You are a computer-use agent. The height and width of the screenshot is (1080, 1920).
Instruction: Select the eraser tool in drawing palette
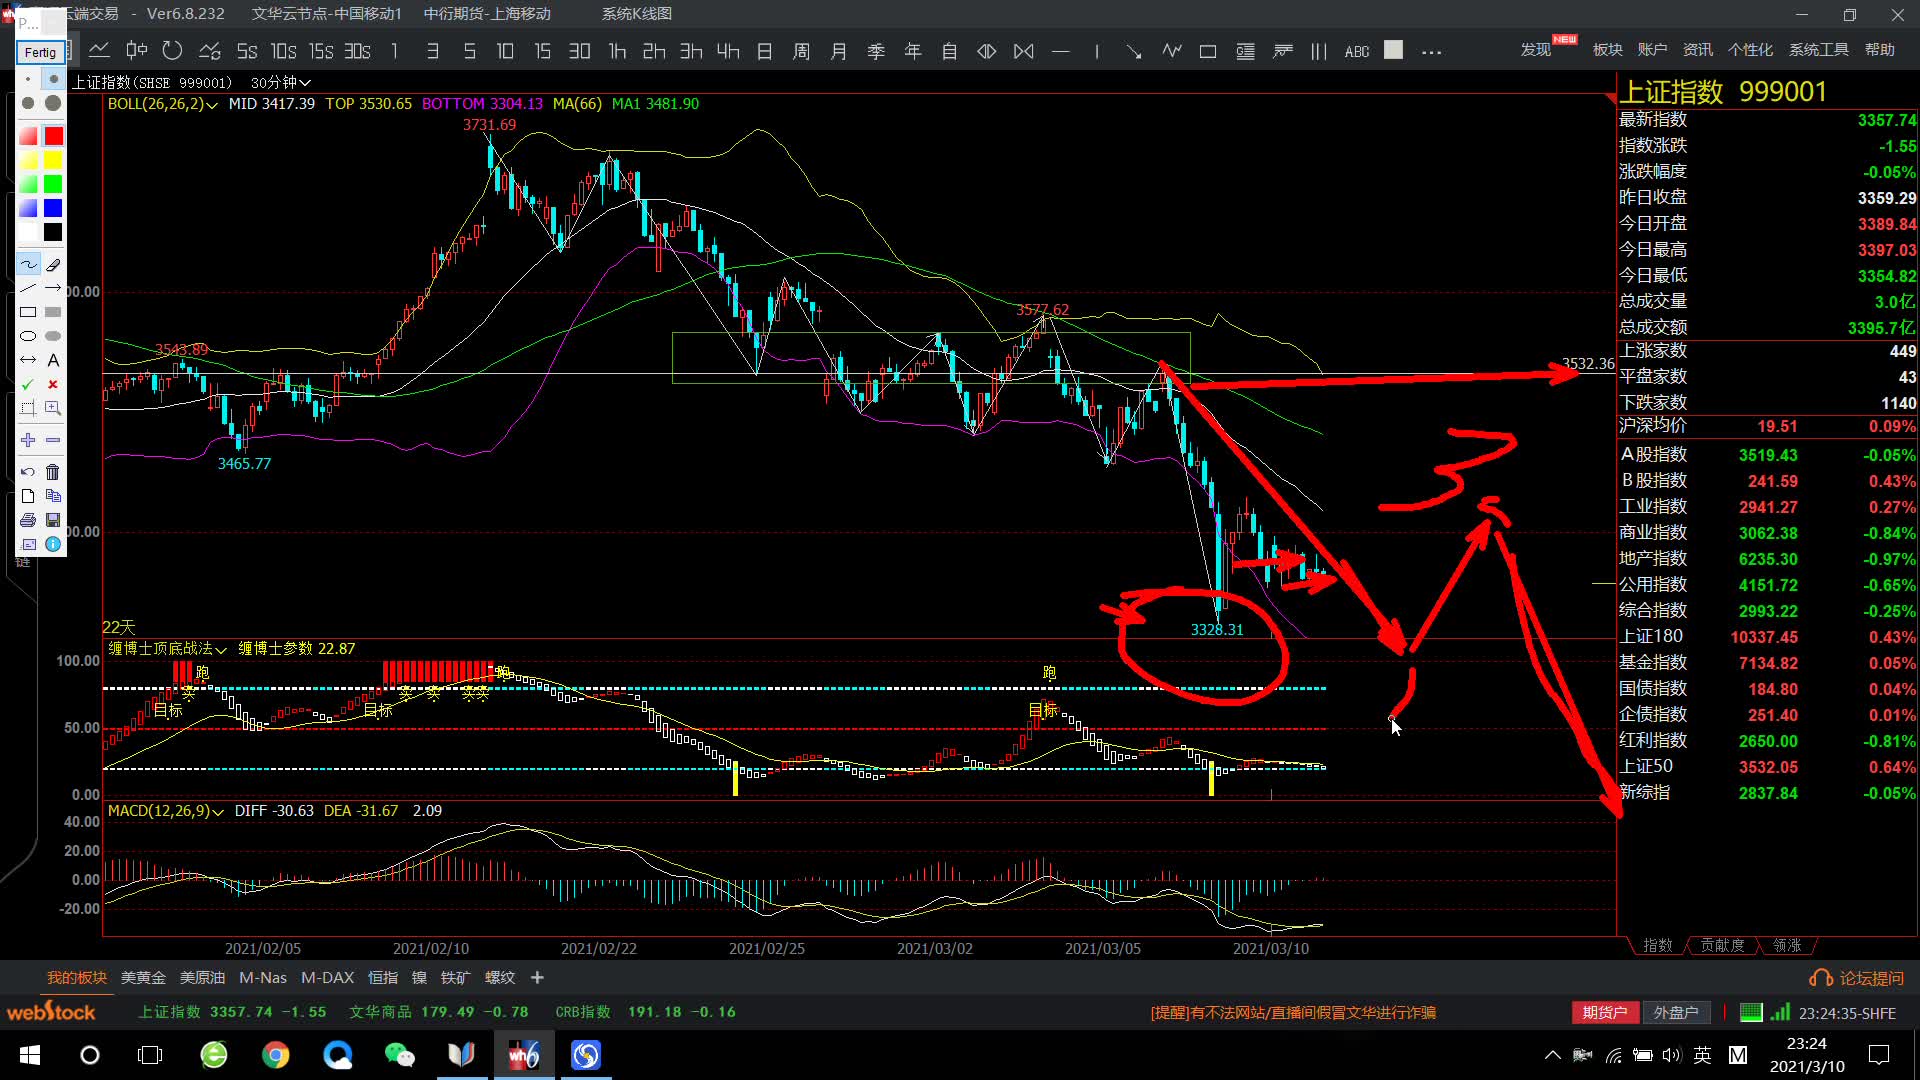point(53,265)
